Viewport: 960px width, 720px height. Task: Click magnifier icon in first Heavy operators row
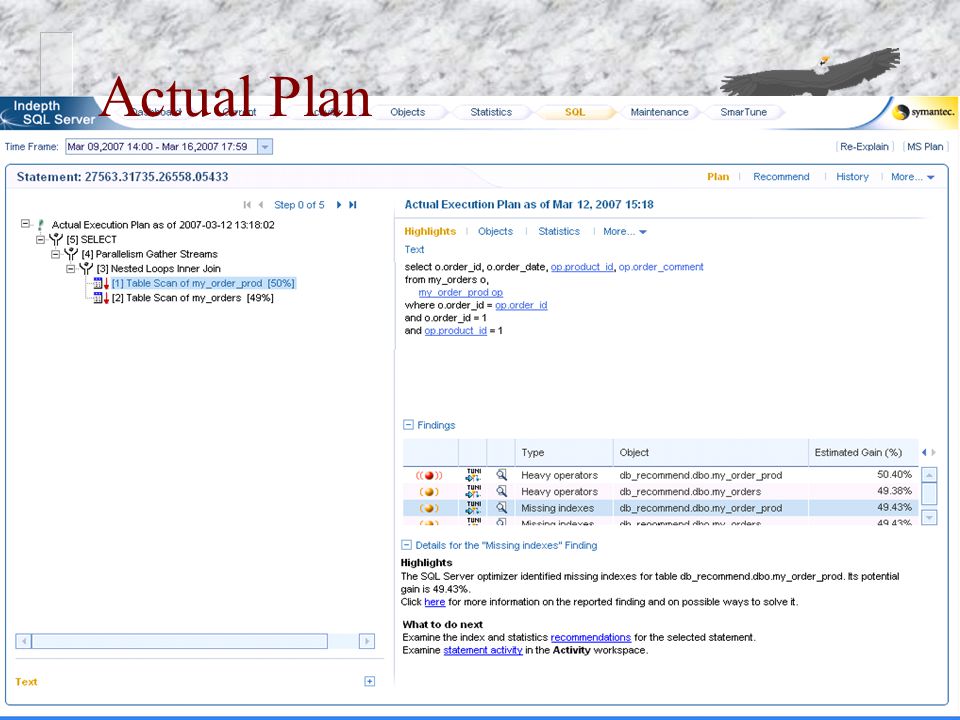coord(501,474)
